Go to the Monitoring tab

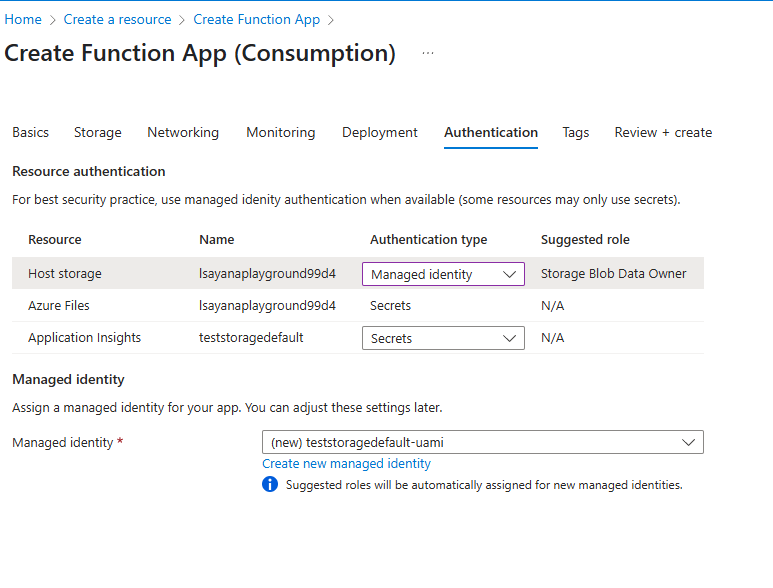(x=280, y=132)
